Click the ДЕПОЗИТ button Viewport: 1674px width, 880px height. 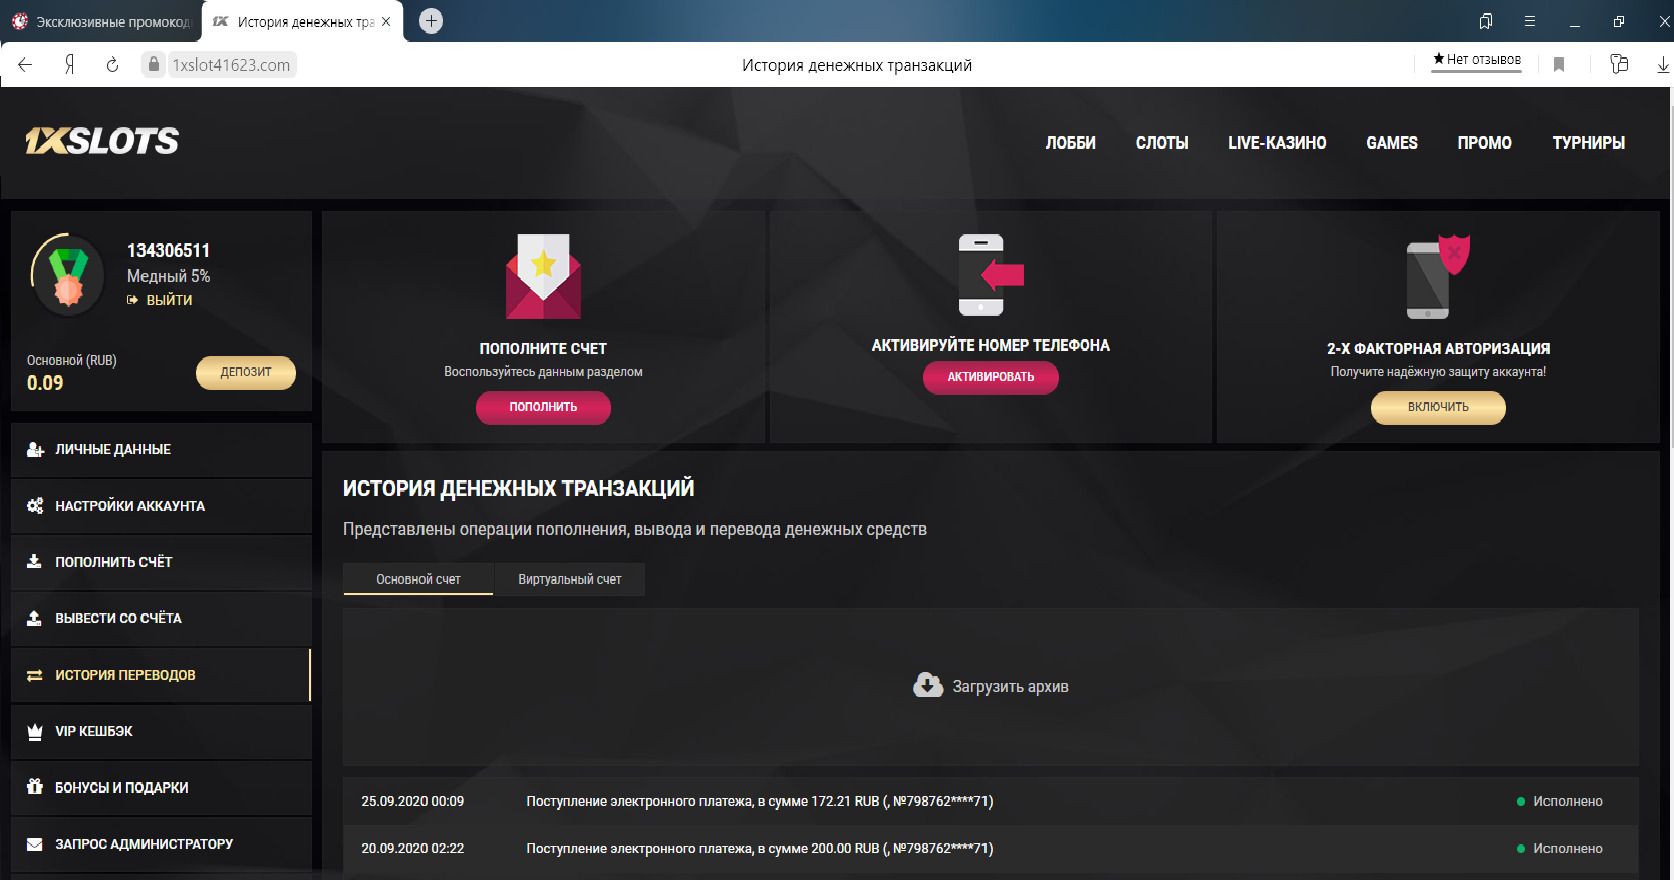click(x=246, y=372)
